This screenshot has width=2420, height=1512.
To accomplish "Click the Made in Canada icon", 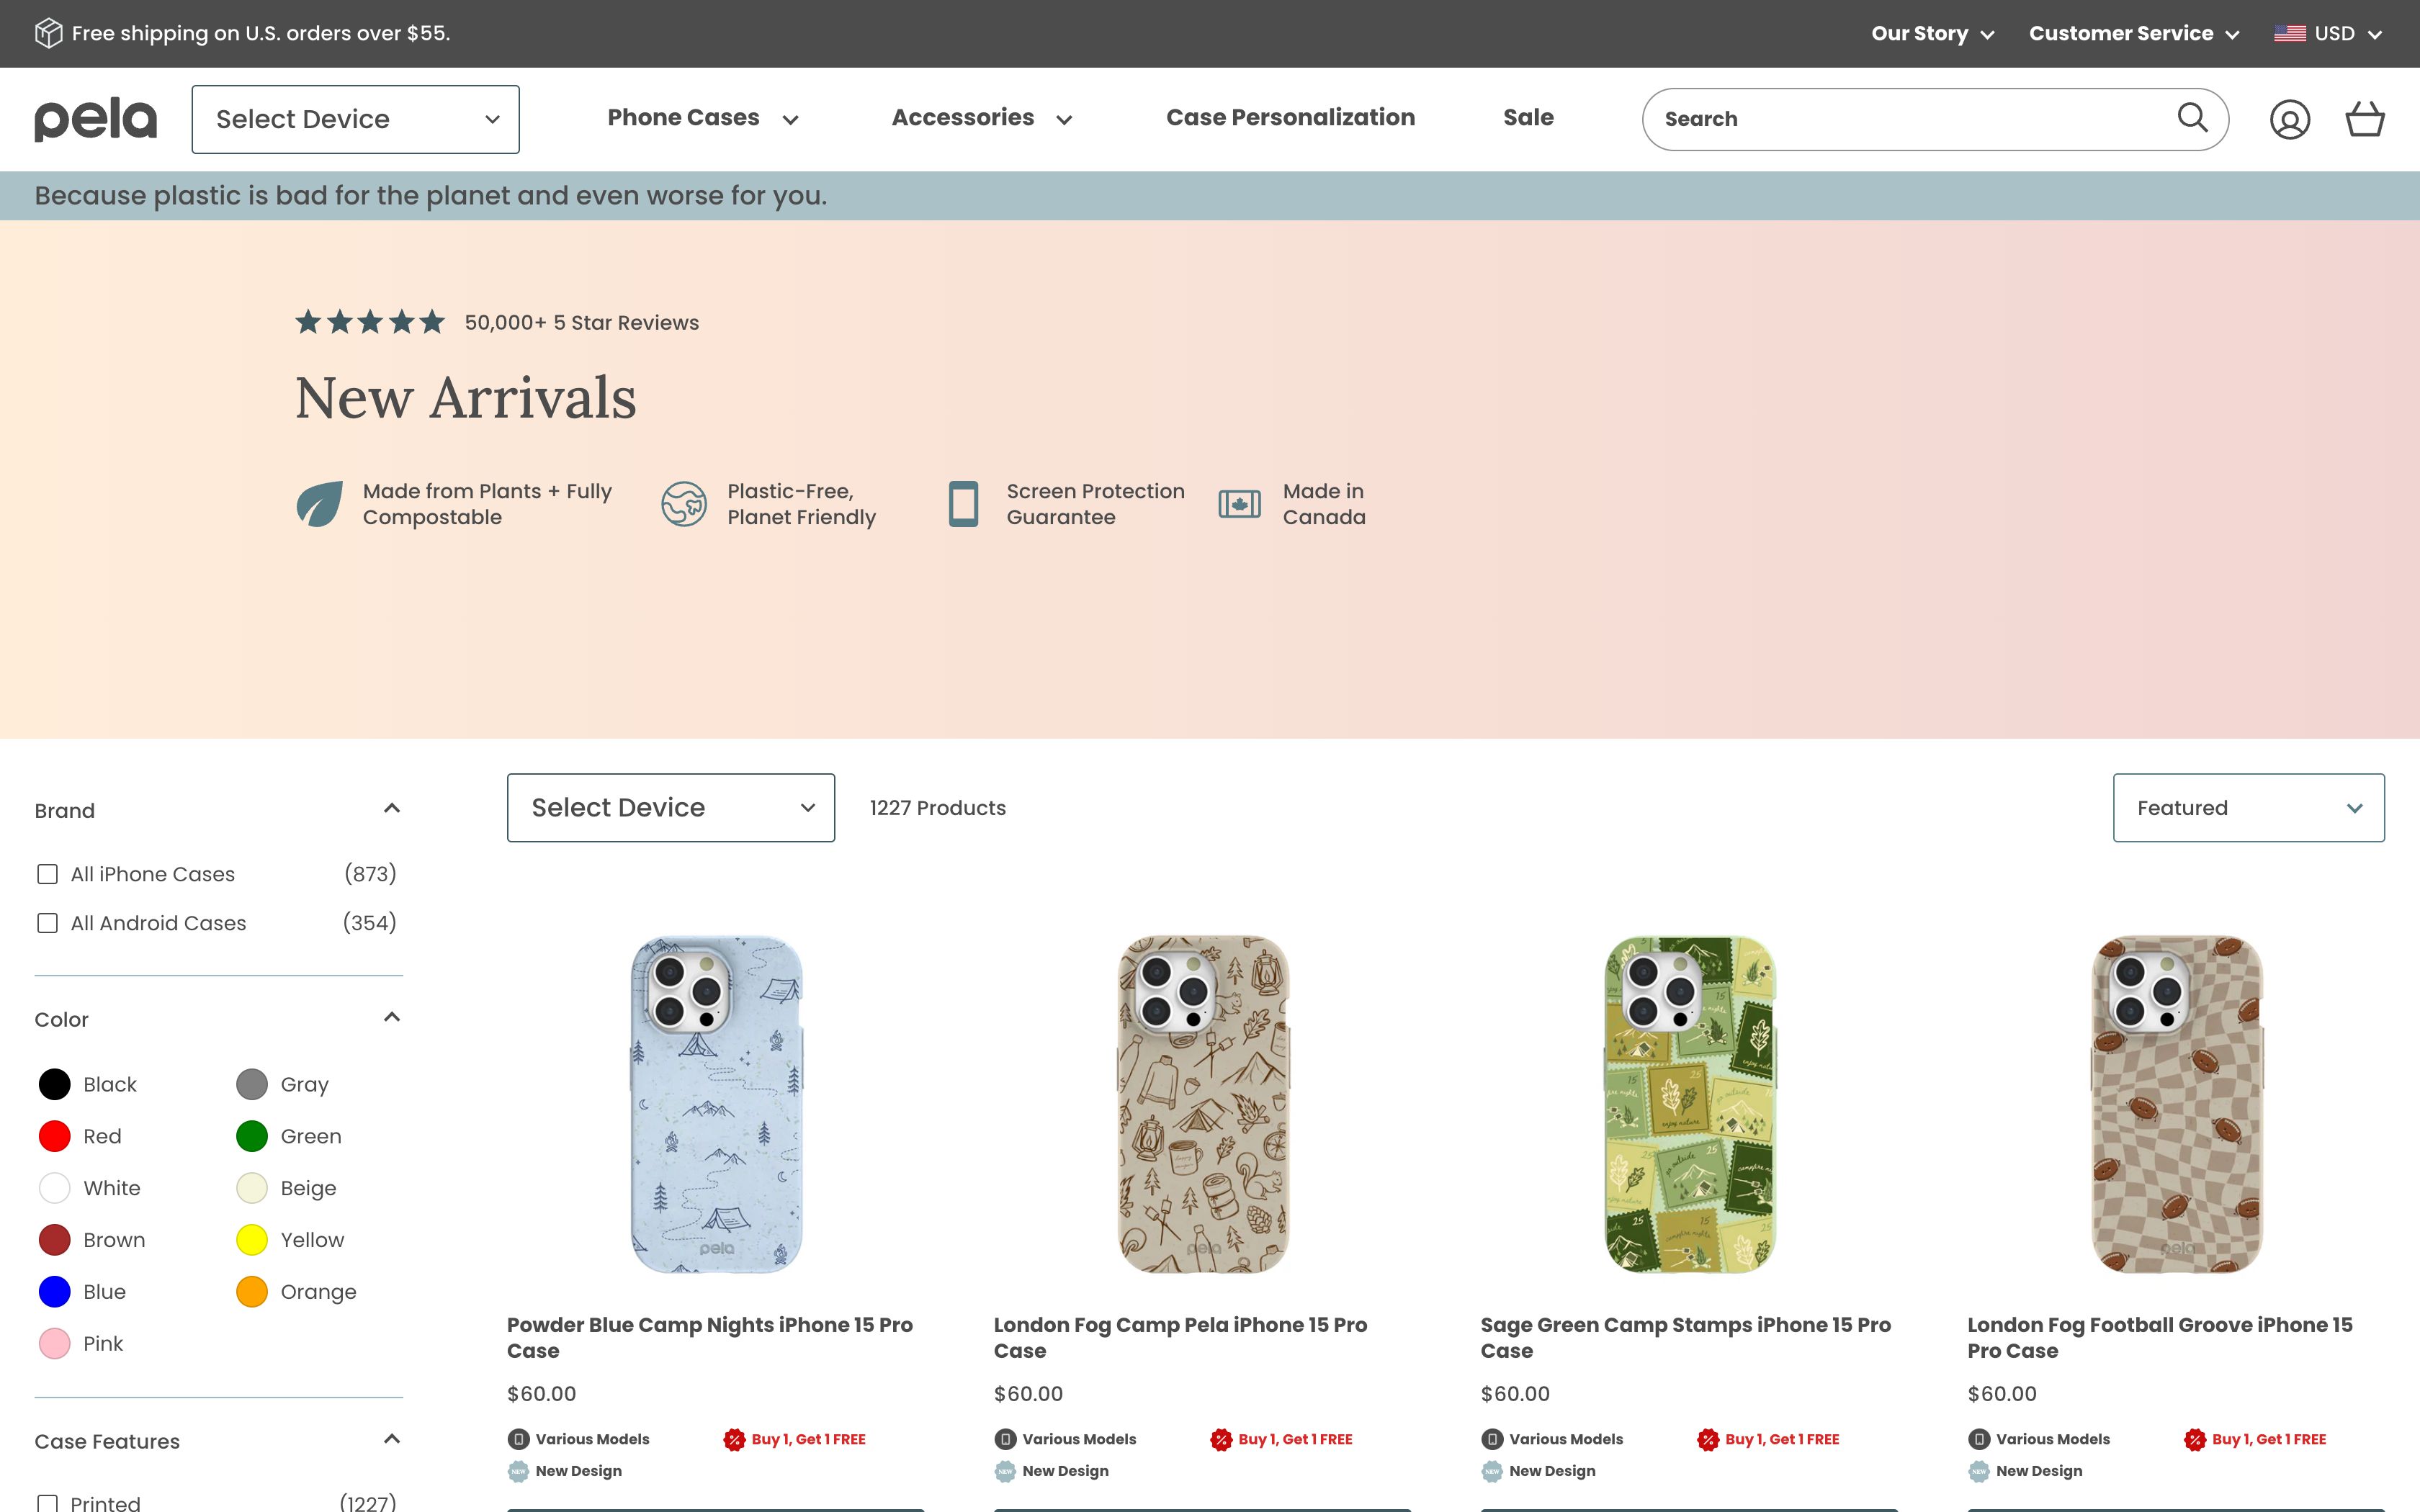I will pos(1240,504).
